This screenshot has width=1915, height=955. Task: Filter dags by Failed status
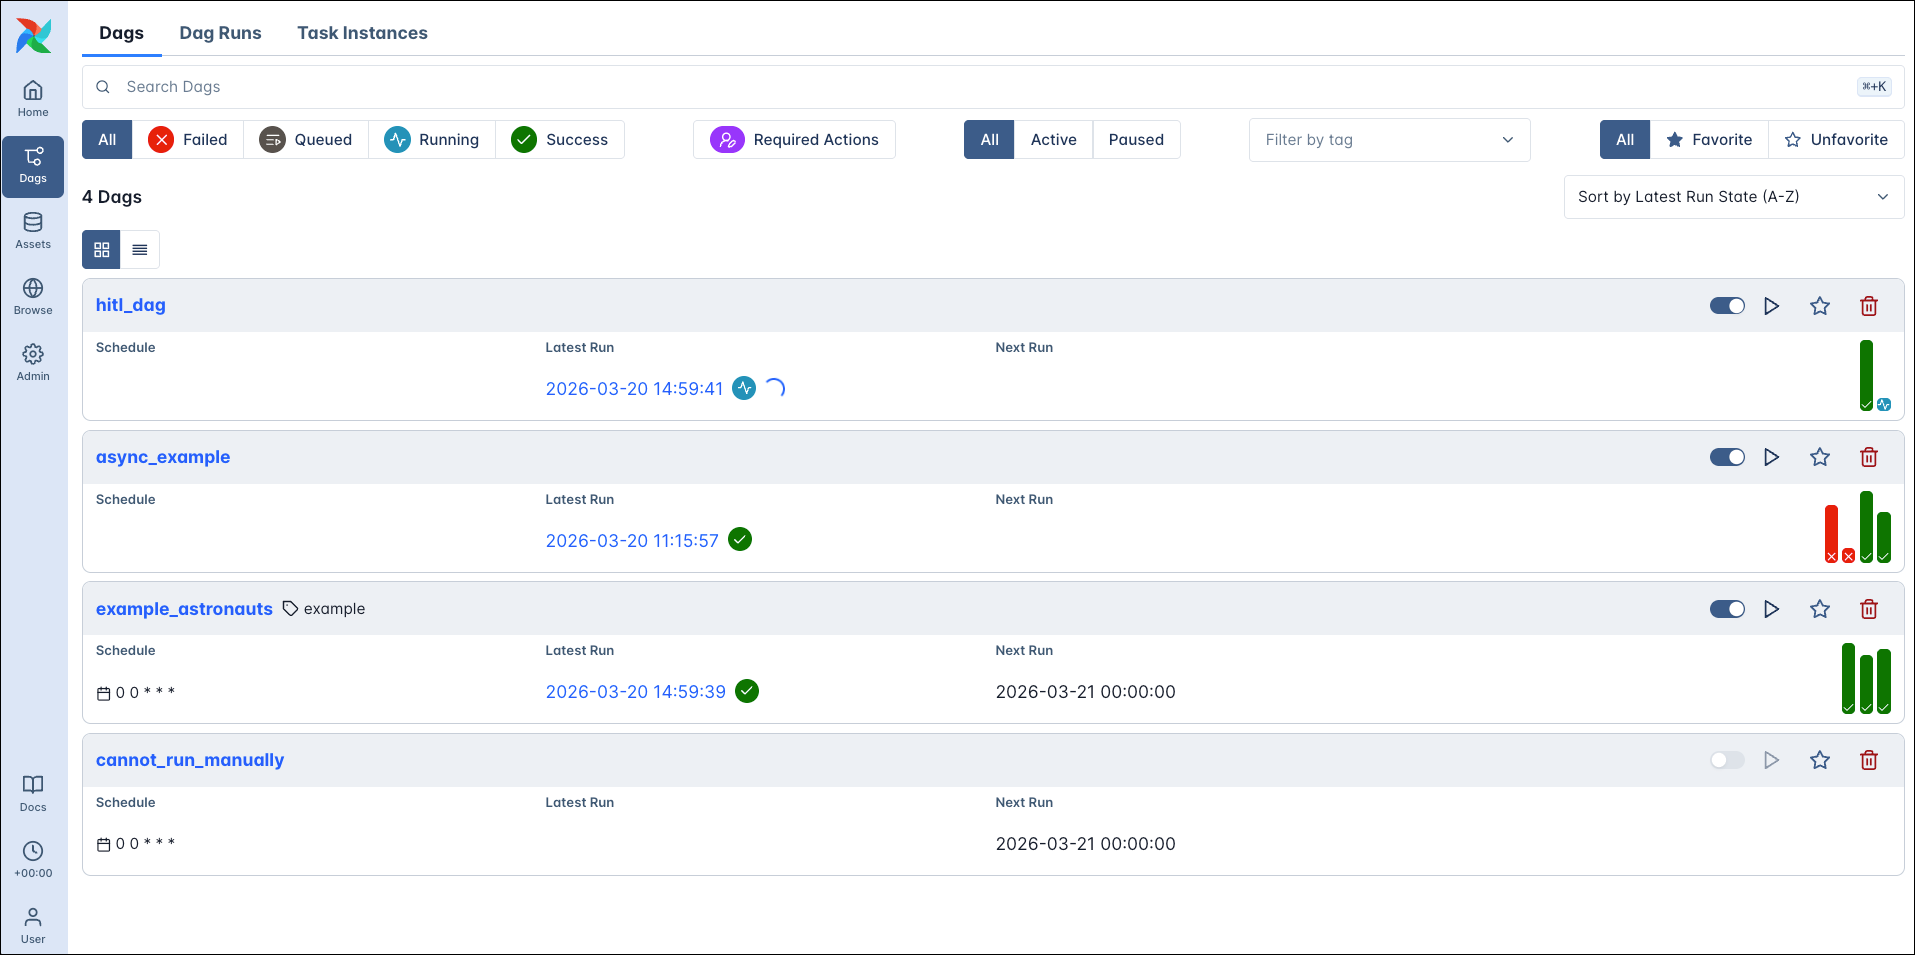click(x=189, y=139)
